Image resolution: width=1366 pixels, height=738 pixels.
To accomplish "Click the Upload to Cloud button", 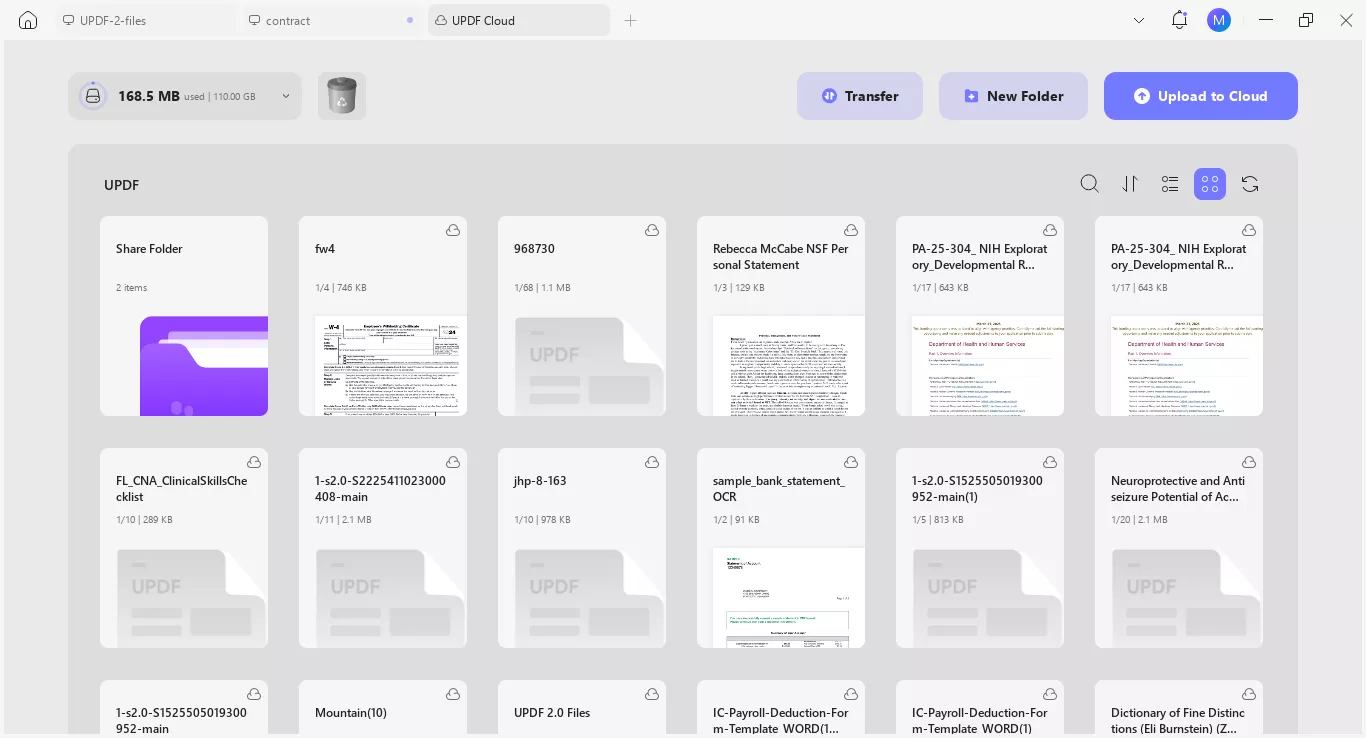I will (x=1200, y=96).
